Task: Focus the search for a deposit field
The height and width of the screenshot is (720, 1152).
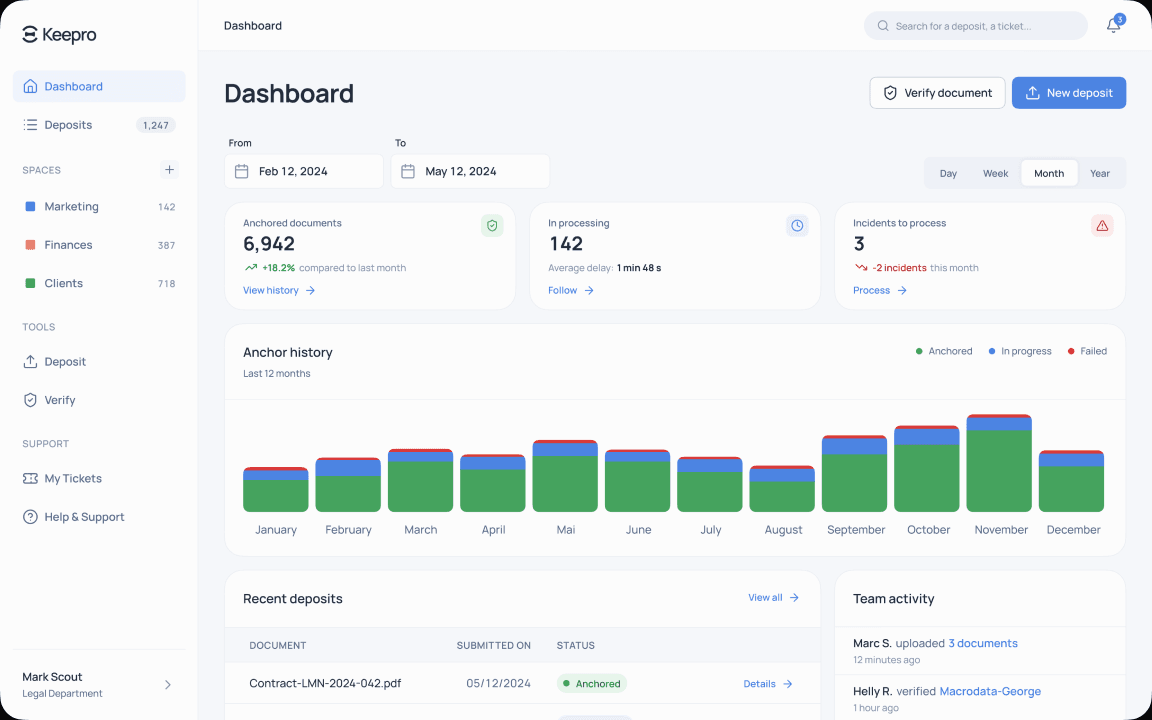Action: point(976,26)
